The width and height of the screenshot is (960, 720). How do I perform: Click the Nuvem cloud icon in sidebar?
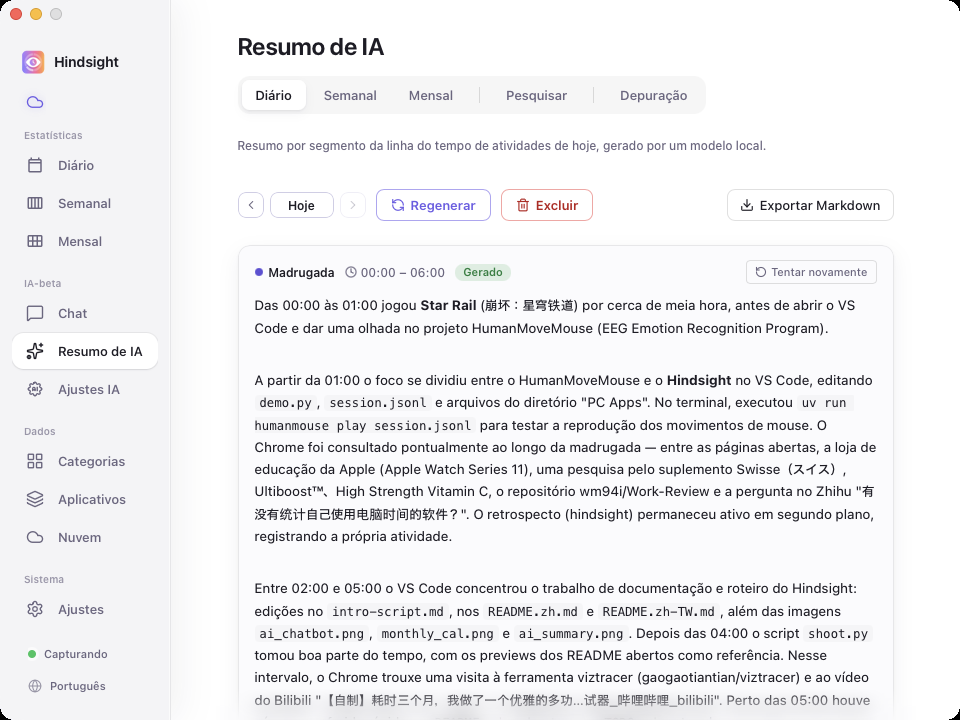[35, 538]
